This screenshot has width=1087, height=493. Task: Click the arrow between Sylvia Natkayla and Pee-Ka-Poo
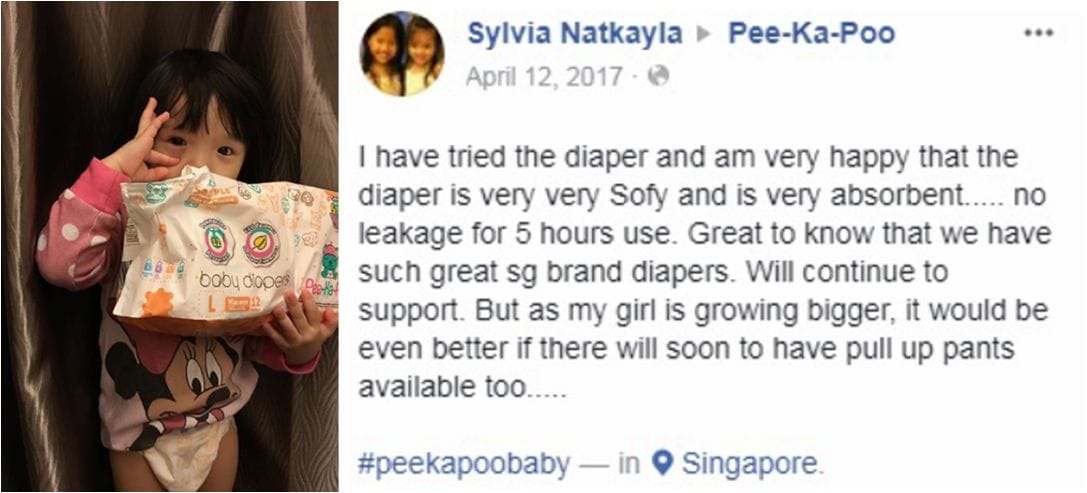[705, 34]
